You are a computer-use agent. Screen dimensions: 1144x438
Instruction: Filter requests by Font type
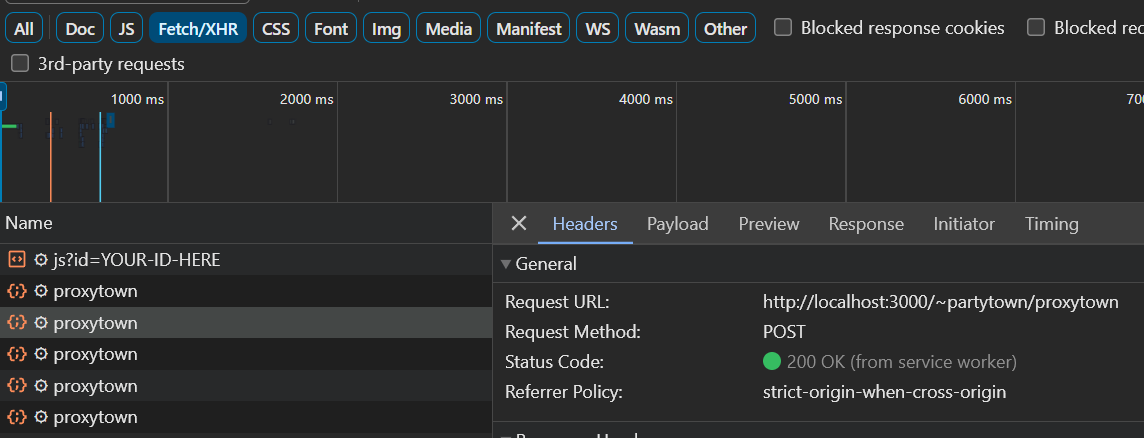tap(331, 28)
